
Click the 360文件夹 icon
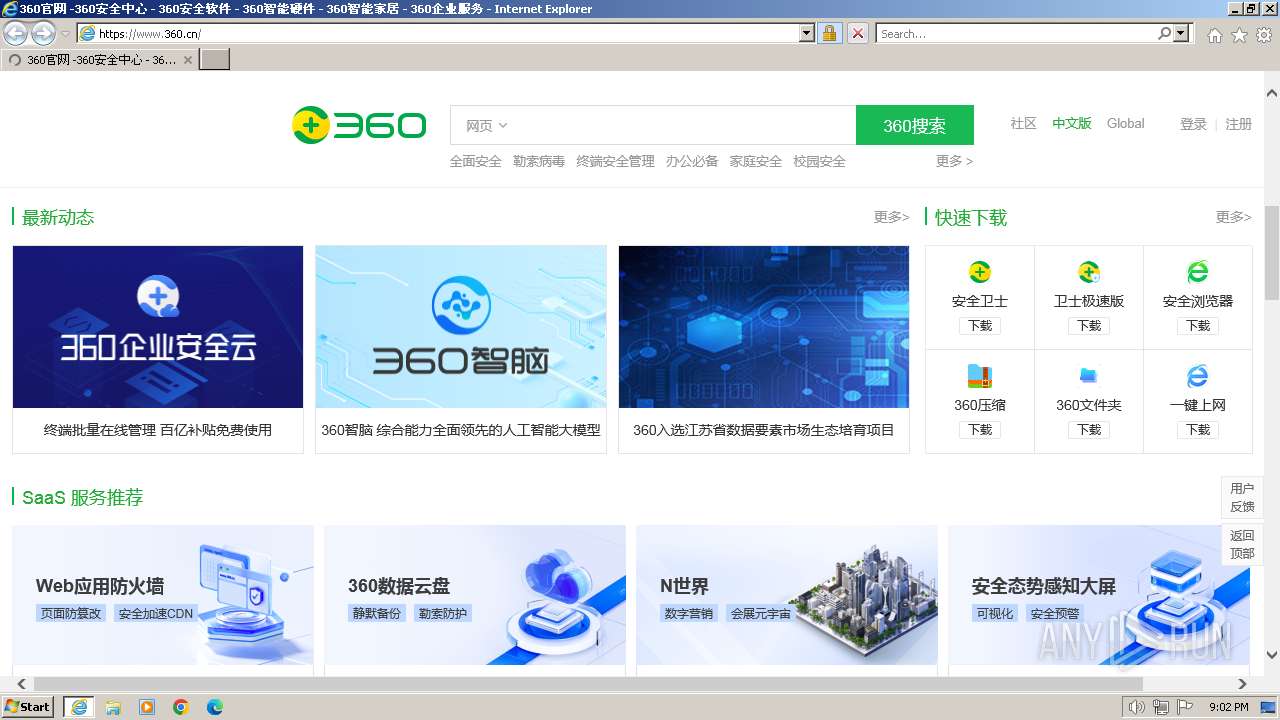click(1089, 376)
